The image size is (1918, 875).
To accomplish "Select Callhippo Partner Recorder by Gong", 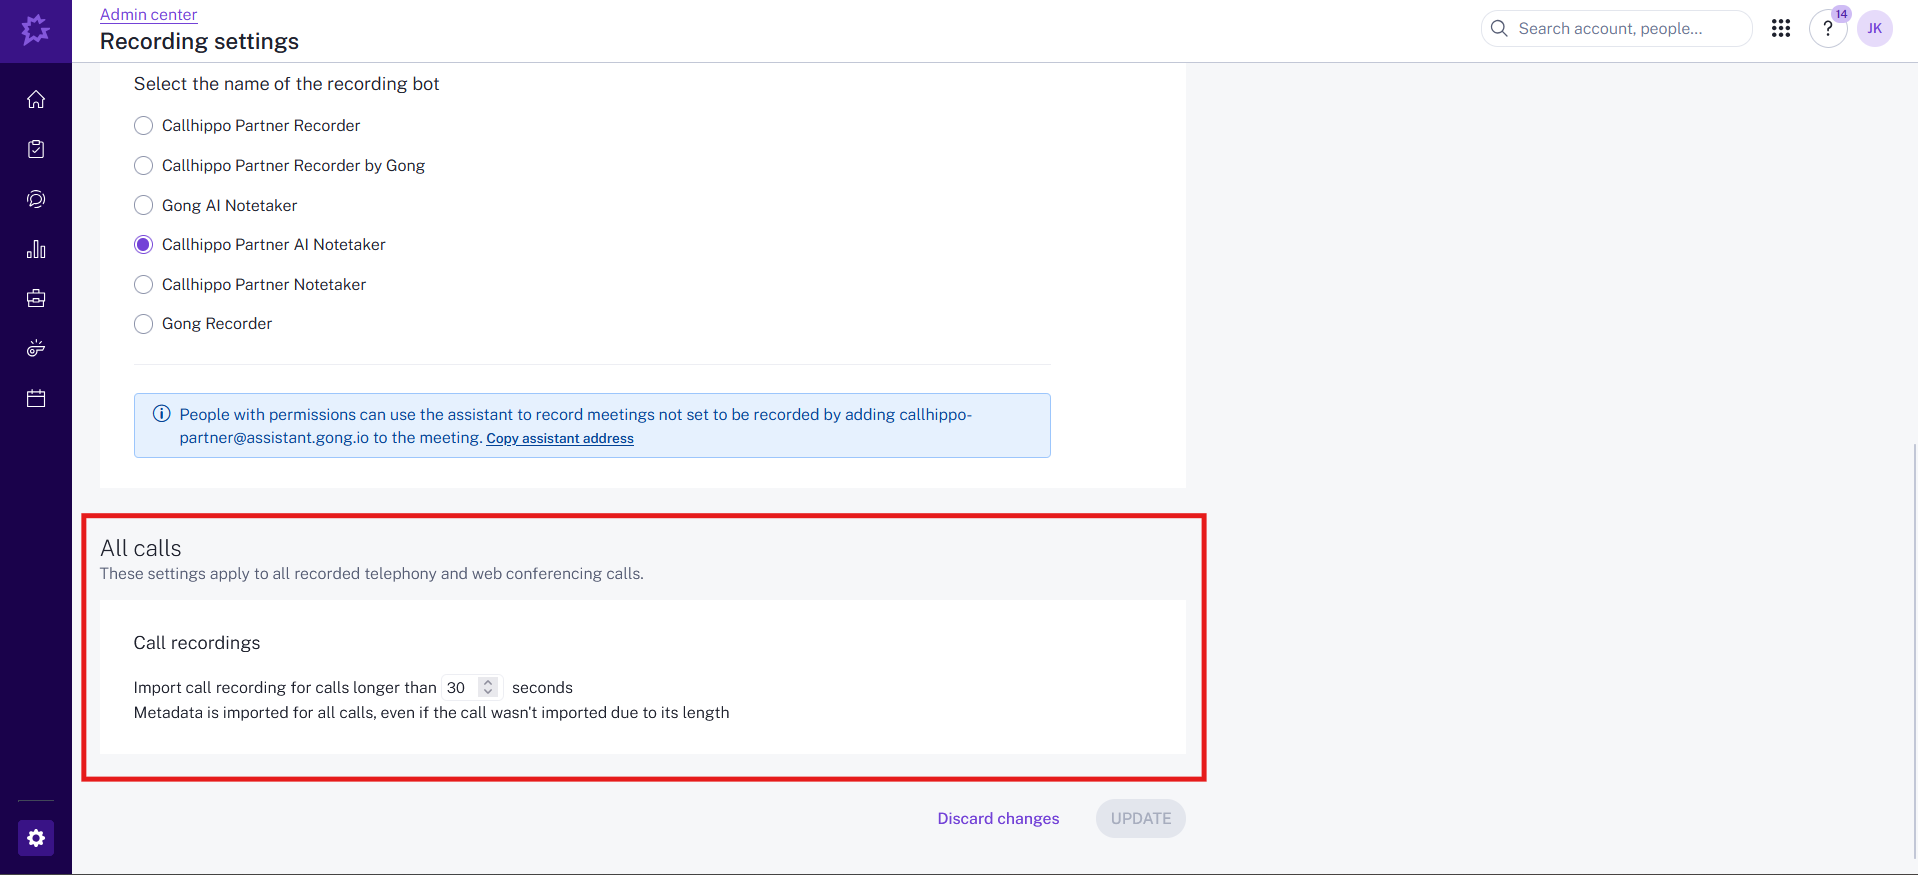I will pos(144,165).
